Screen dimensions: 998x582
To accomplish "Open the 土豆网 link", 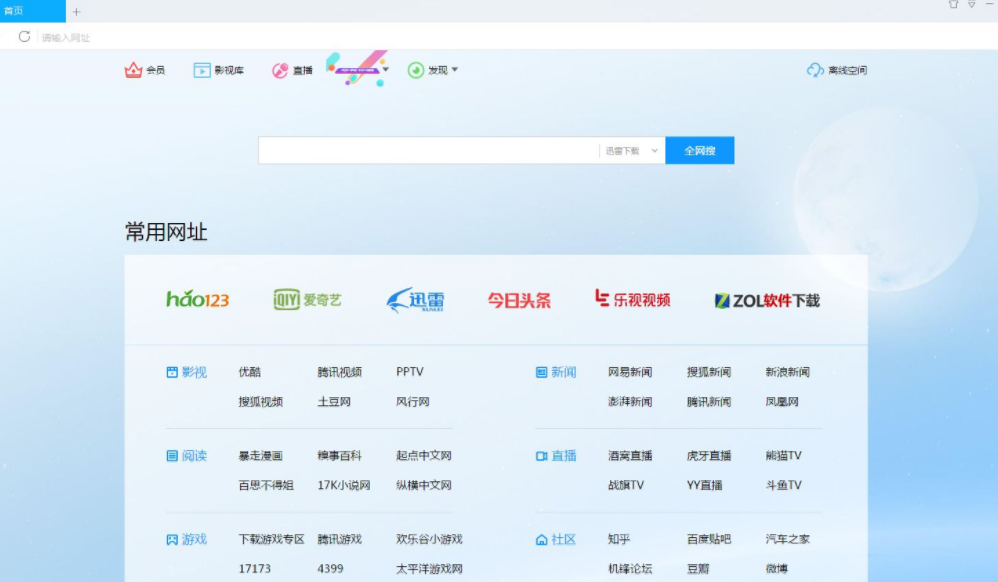I will click(x=334, y=402).
